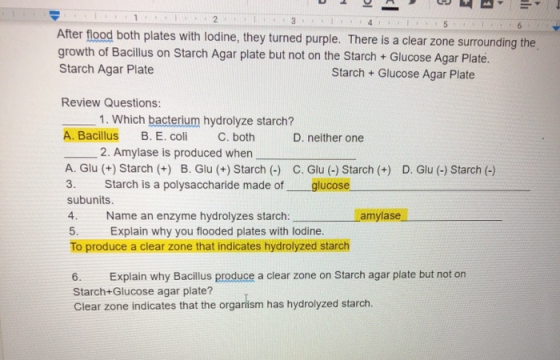Click paragraph starting "After flood both plates"

[296, 39]
